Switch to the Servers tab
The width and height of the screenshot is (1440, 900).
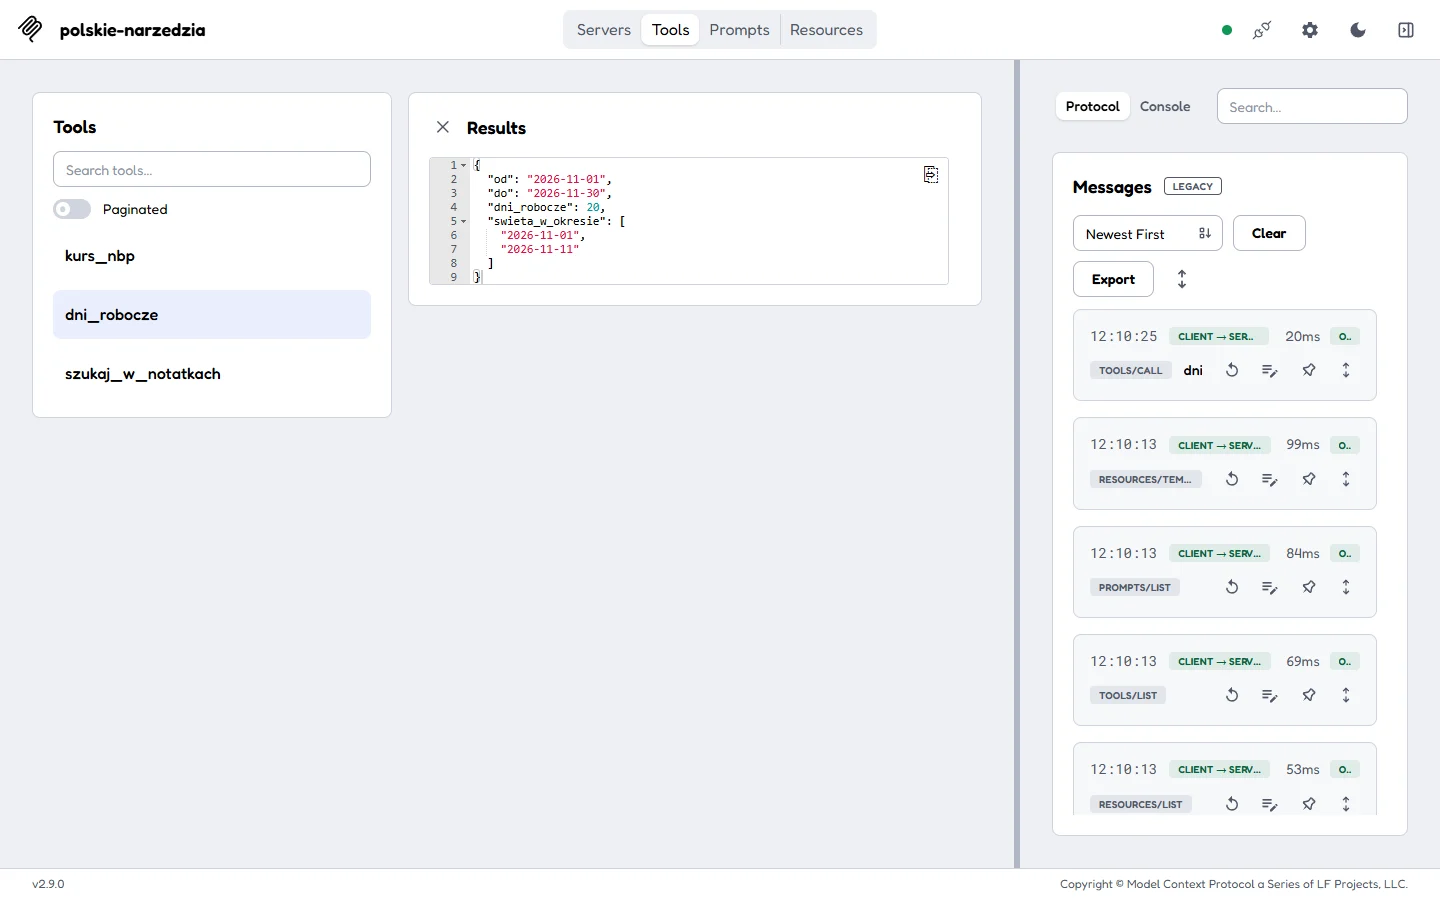604,30
